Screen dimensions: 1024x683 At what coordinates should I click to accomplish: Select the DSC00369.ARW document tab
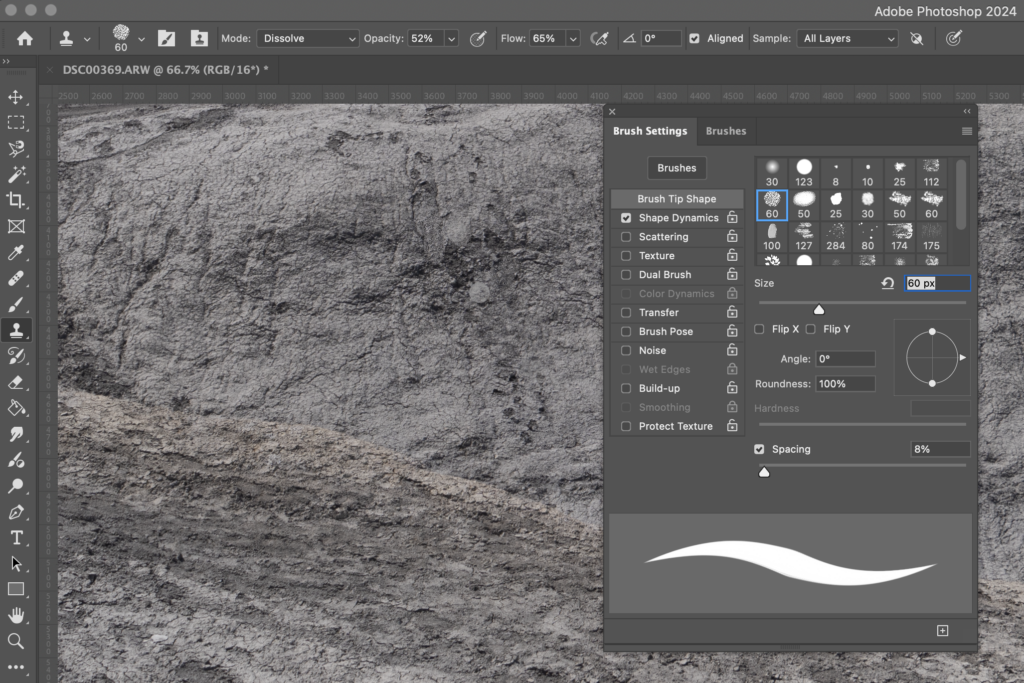tap(165, 70)
